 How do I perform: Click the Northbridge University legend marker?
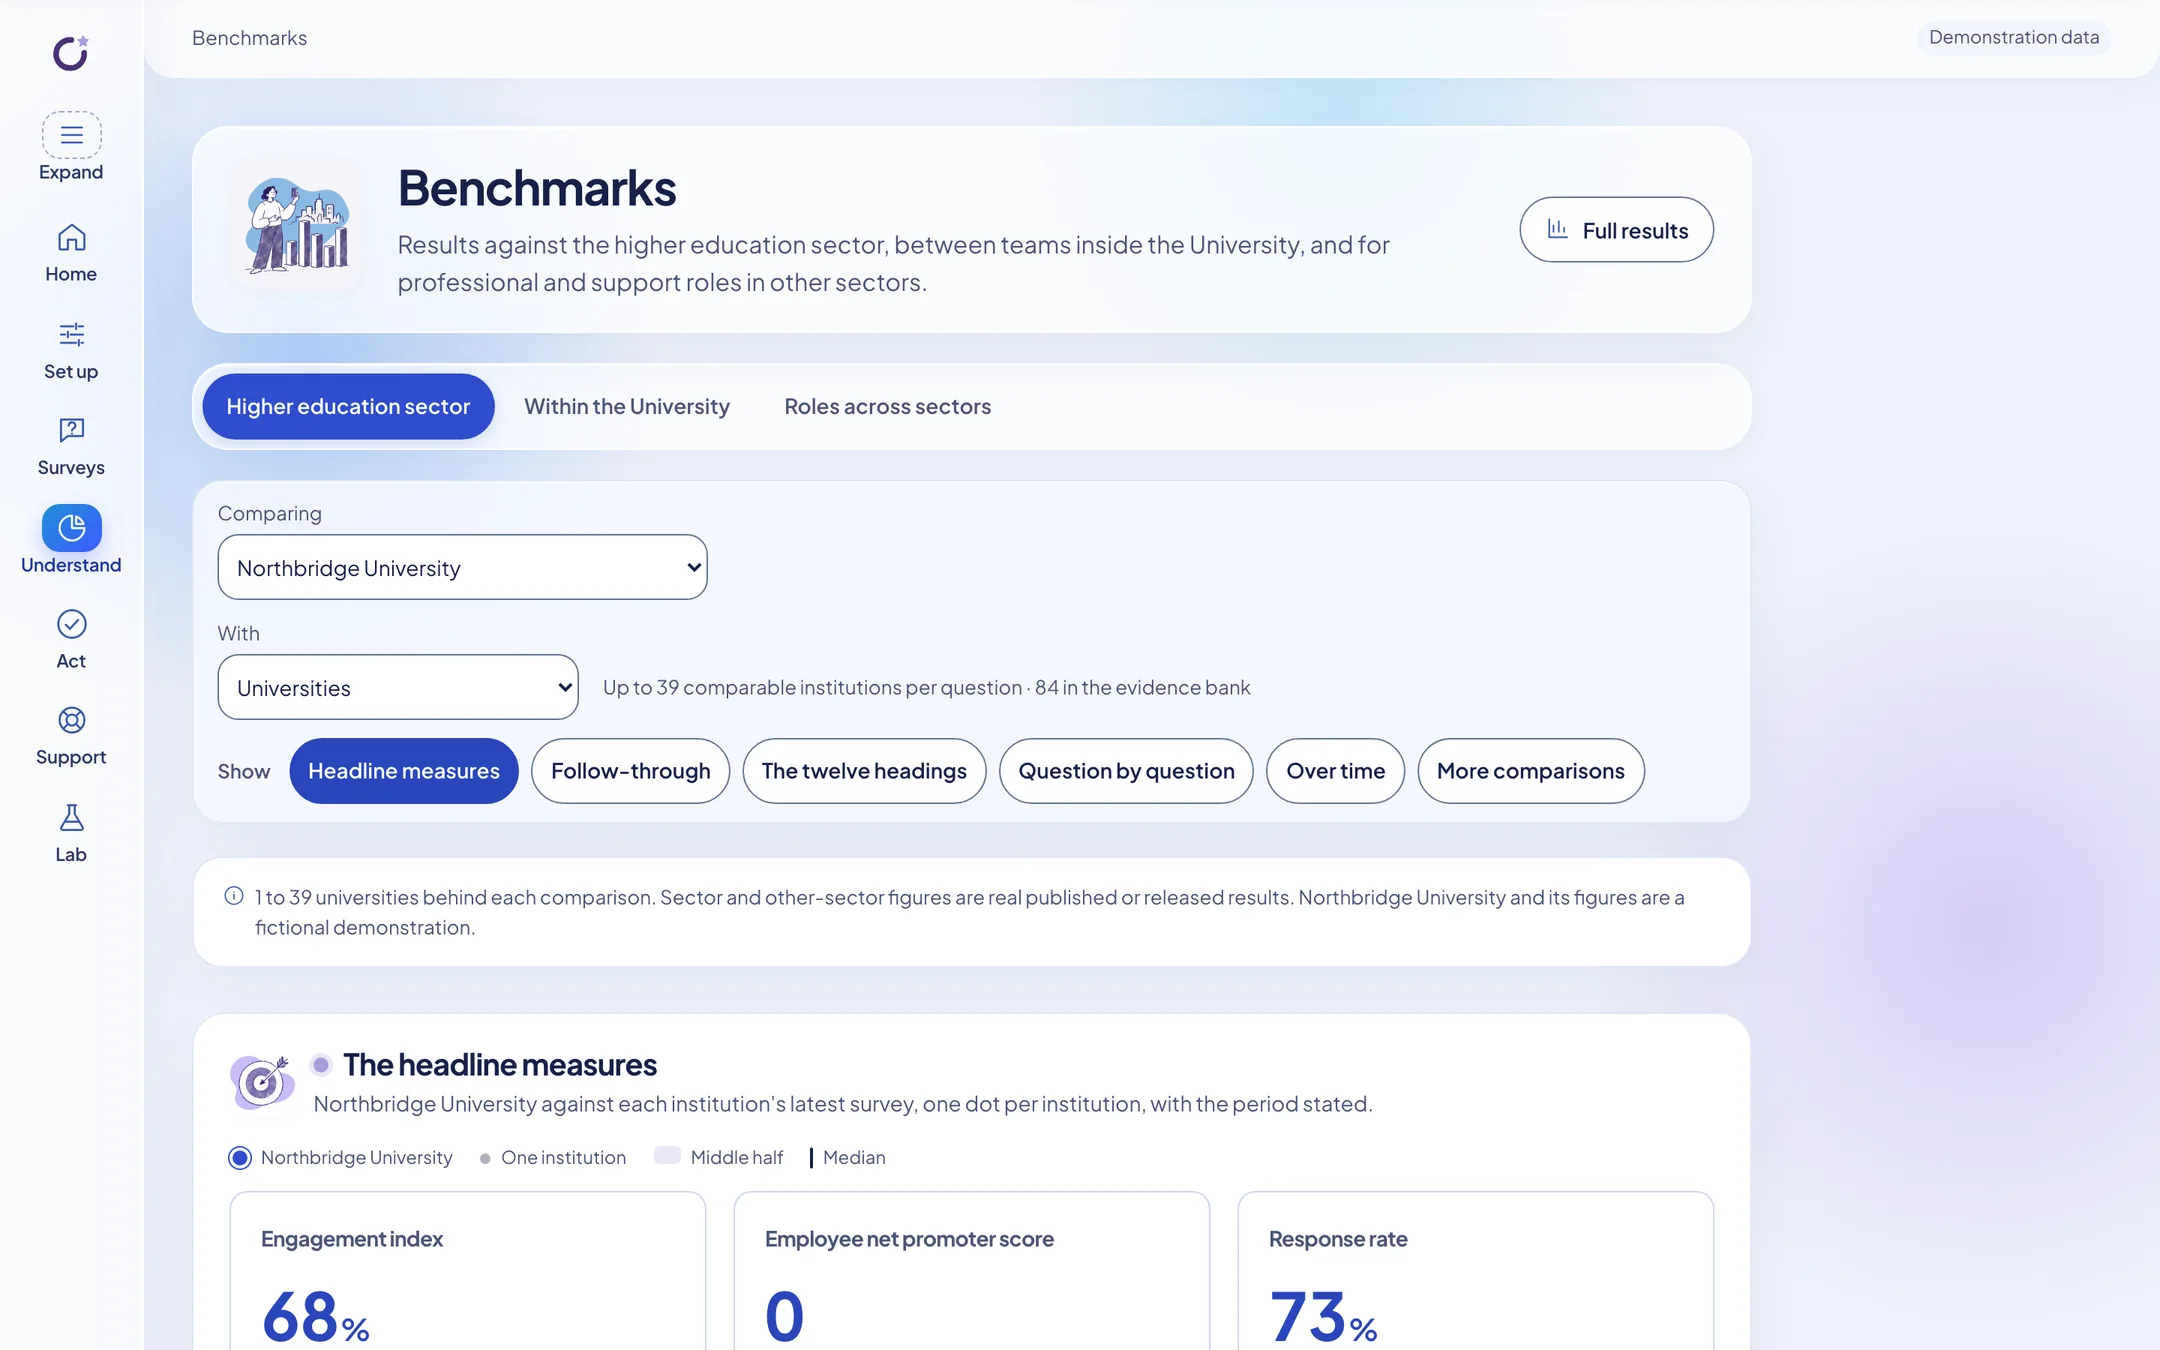240,1158
